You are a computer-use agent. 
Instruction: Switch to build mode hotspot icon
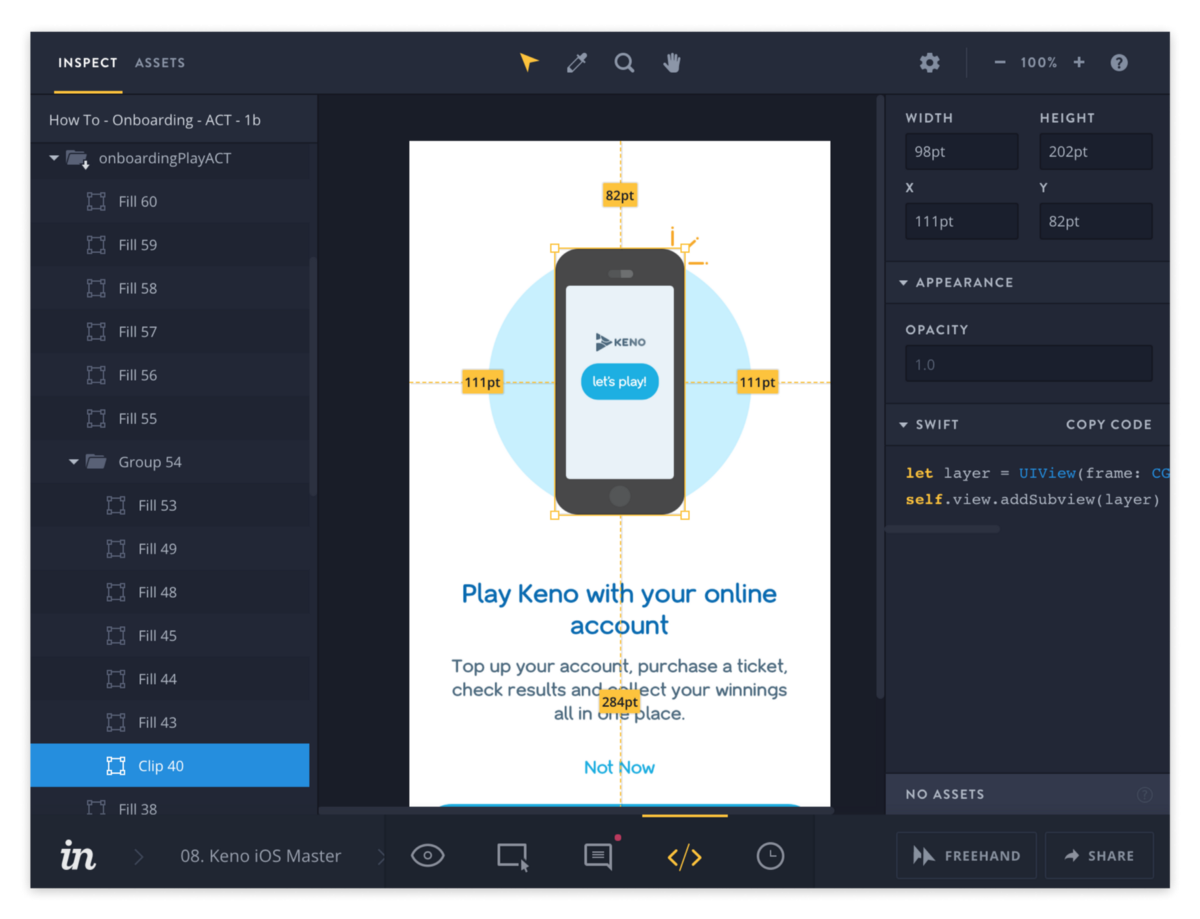[x=513, y=857]
